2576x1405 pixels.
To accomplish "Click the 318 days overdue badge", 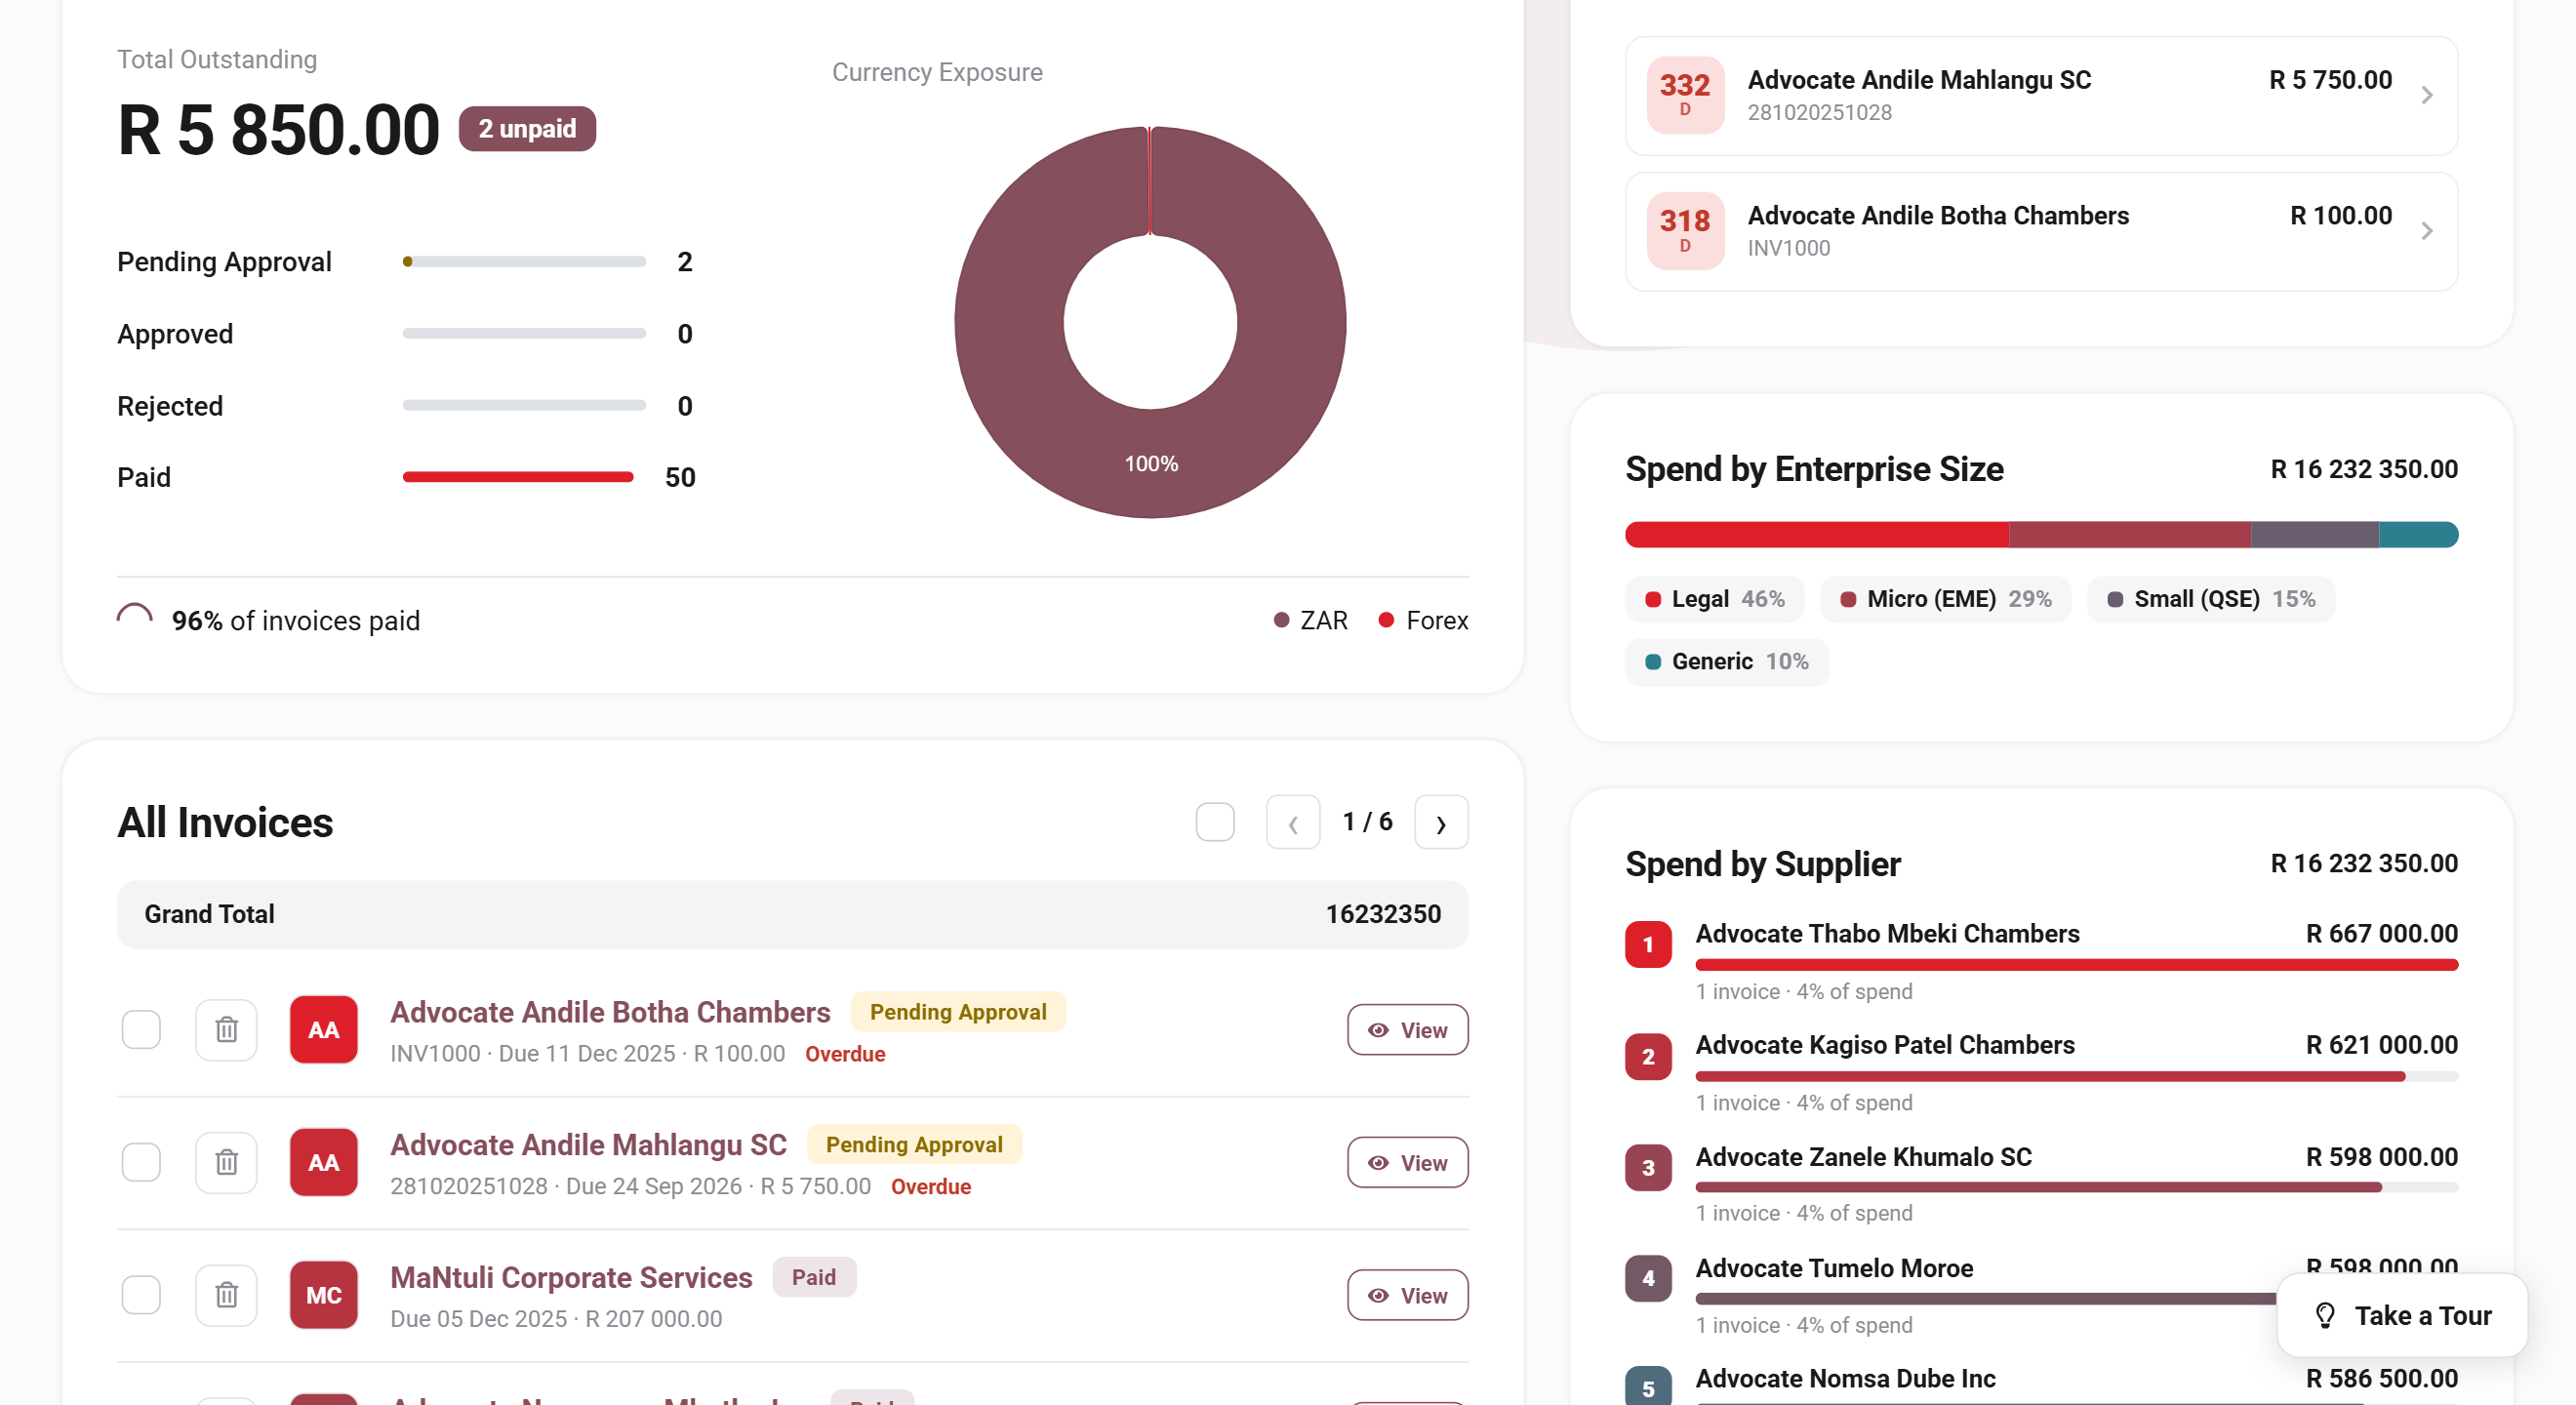I will (x=1685, y=231).
